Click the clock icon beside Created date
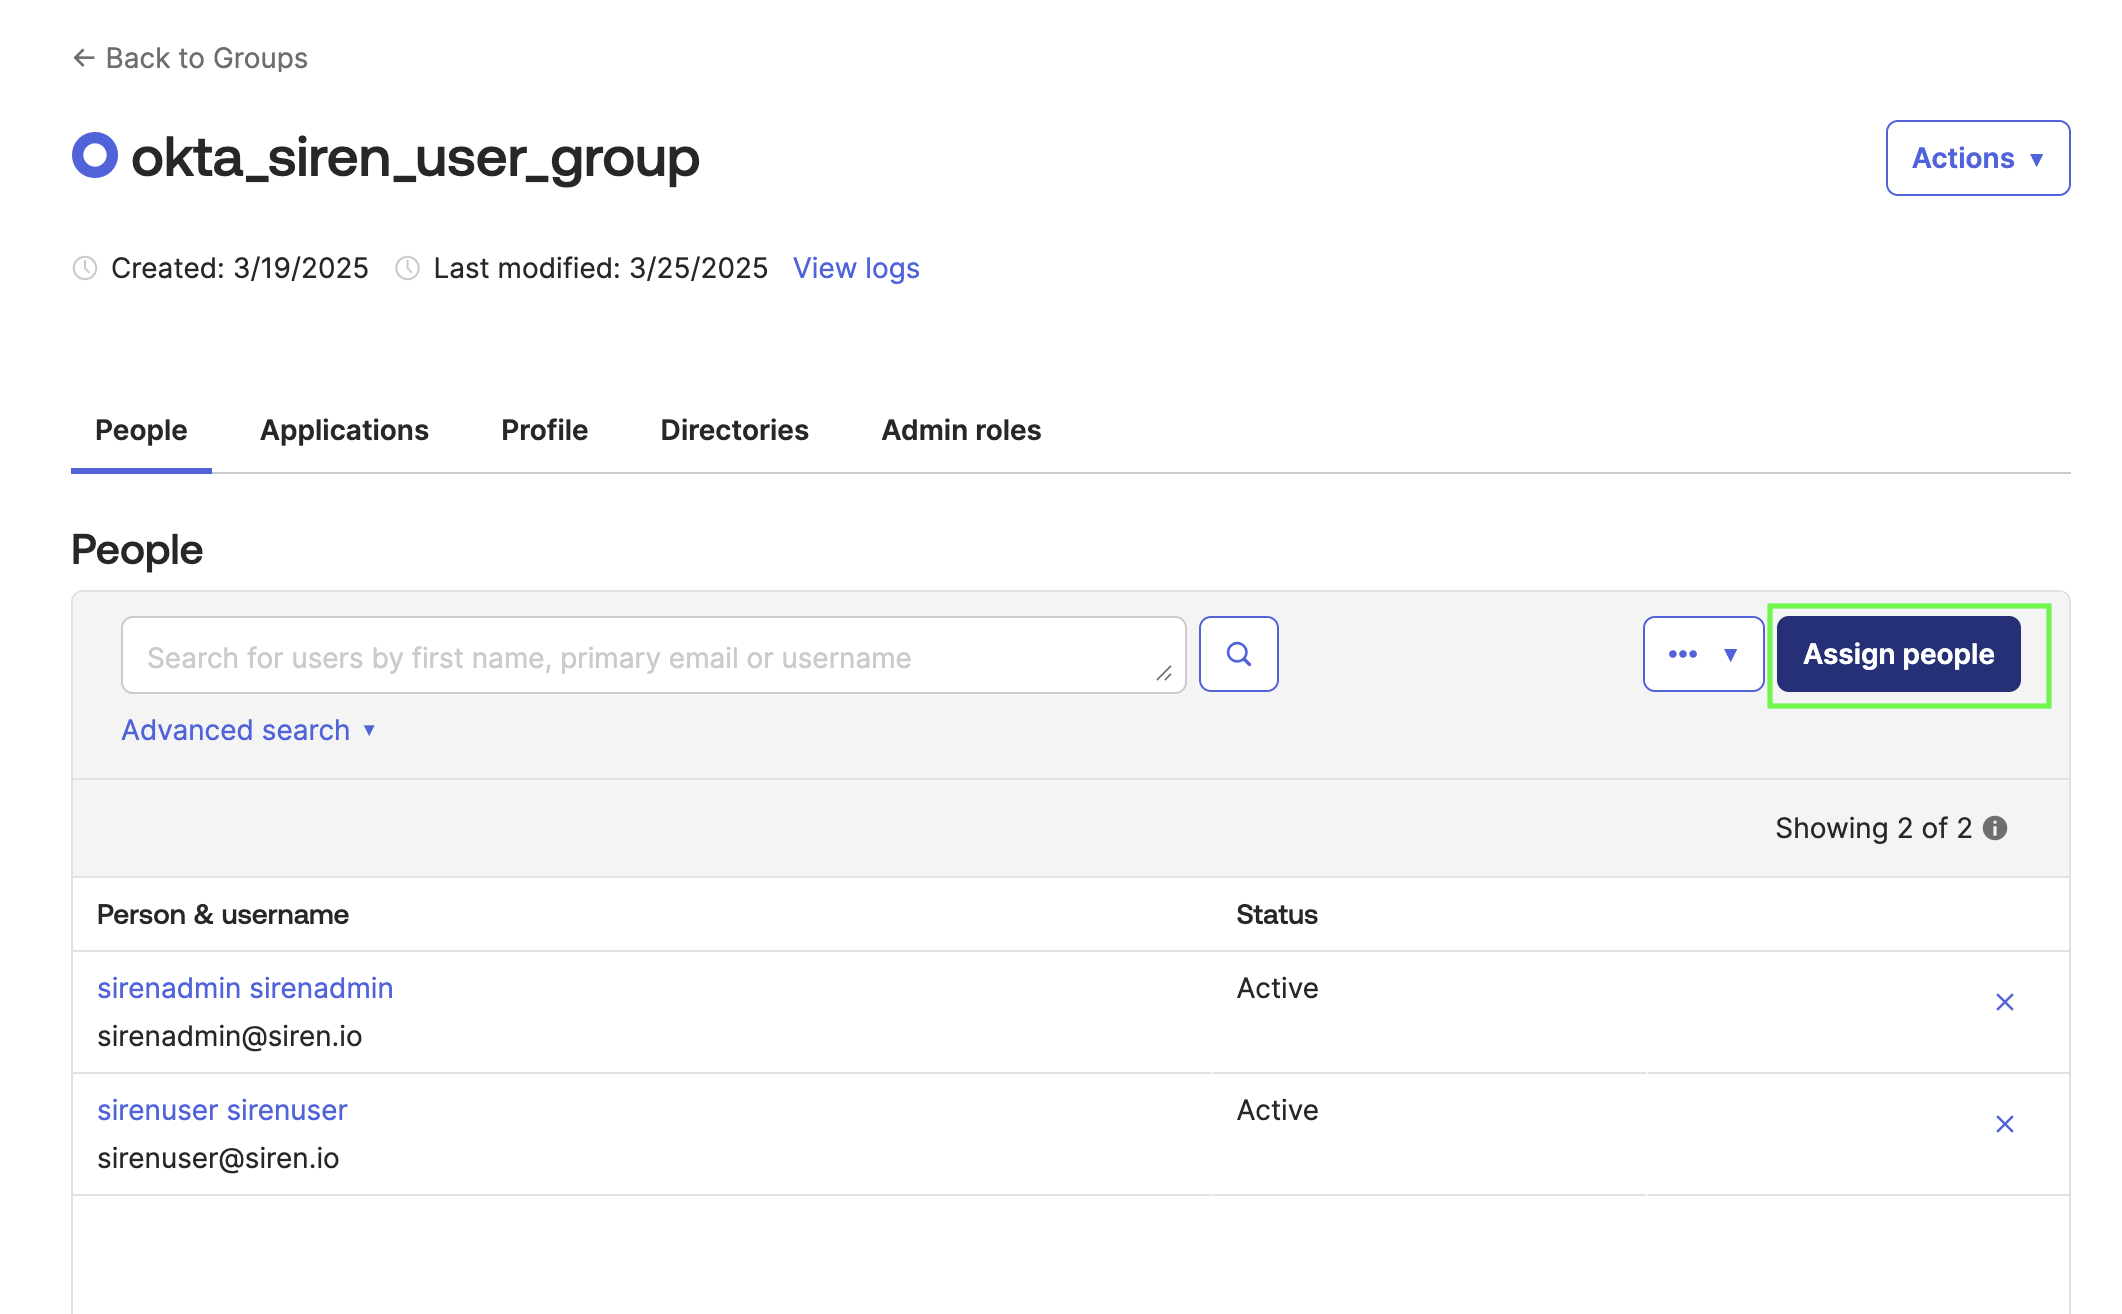Screen dimensions: 2122x1314 click(x=85, y=267)
